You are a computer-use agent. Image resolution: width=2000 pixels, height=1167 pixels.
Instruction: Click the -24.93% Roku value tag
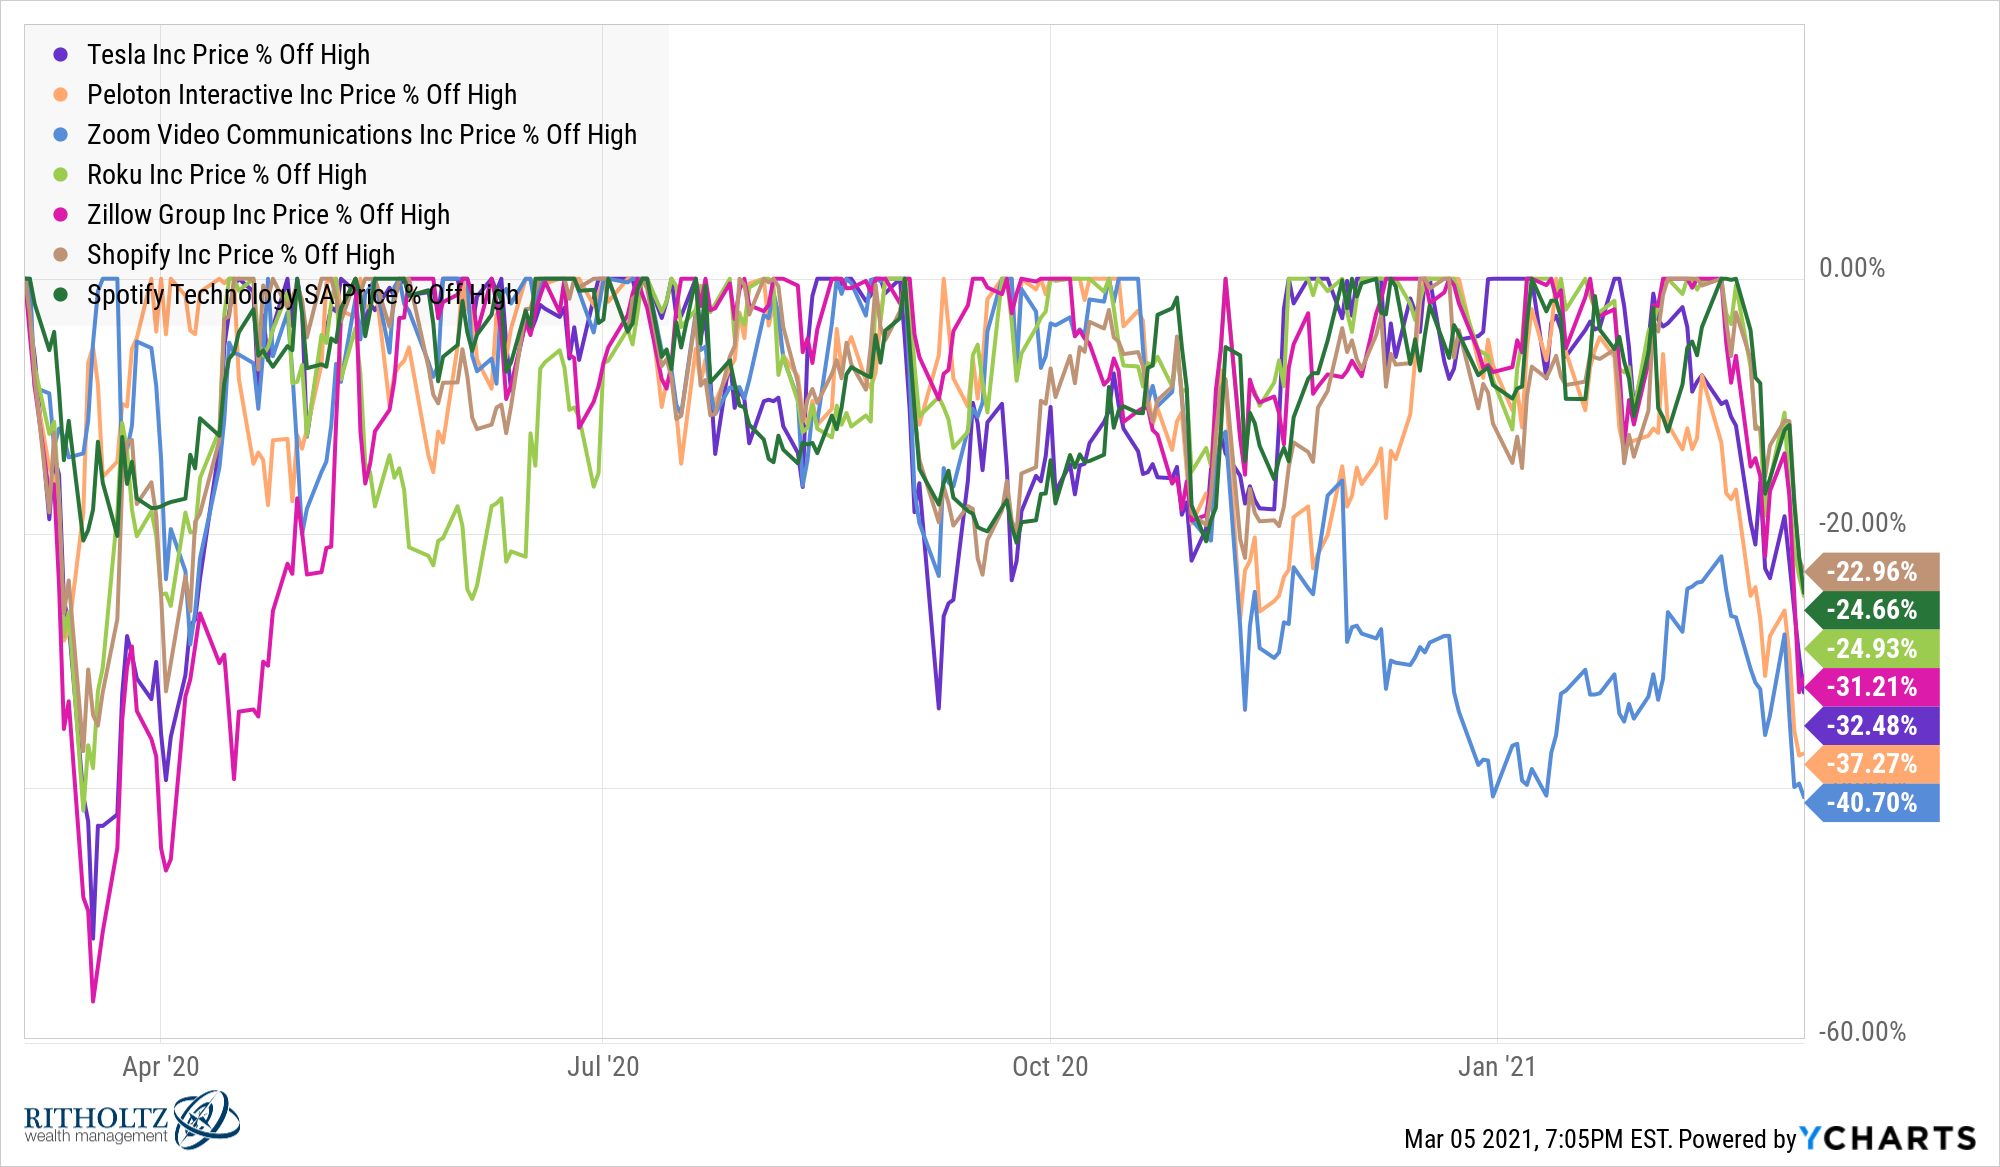click(1873, 649)
